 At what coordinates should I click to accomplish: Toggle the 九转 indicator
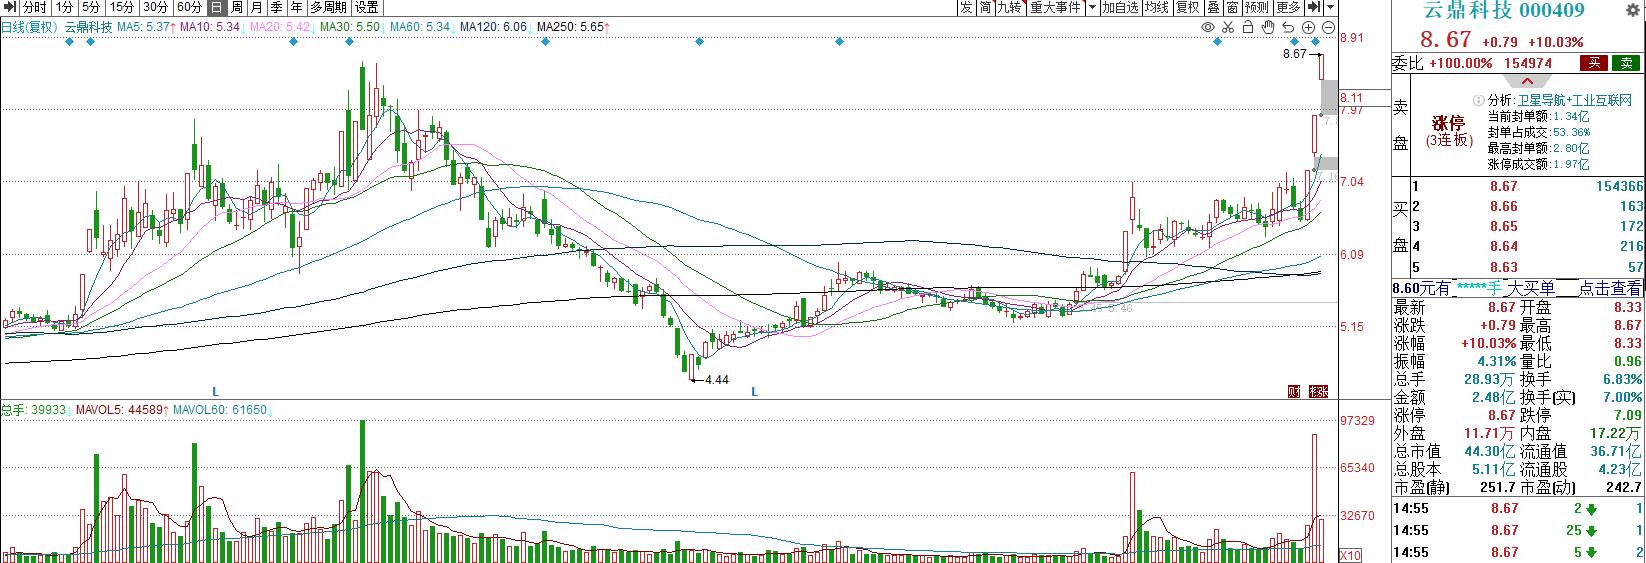click(1010, 7)
